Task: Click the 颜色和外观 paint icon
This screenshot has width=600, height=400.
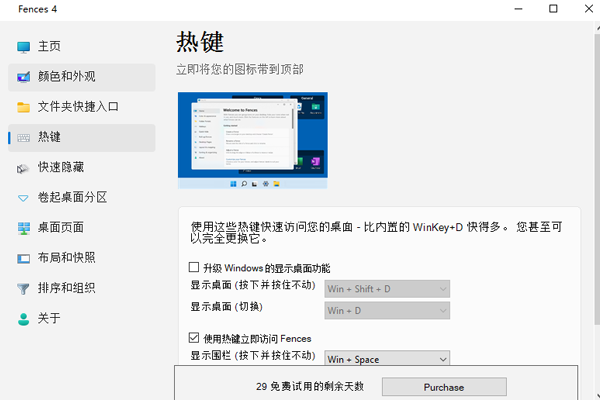Action: click(x=23, y=77)
